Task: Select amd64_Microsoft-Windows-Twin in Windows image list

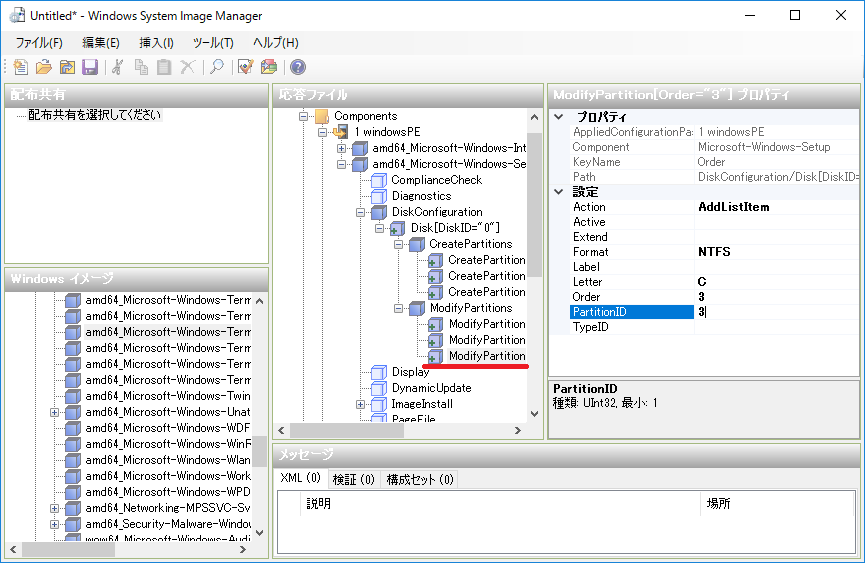Action: coord(167,396)
